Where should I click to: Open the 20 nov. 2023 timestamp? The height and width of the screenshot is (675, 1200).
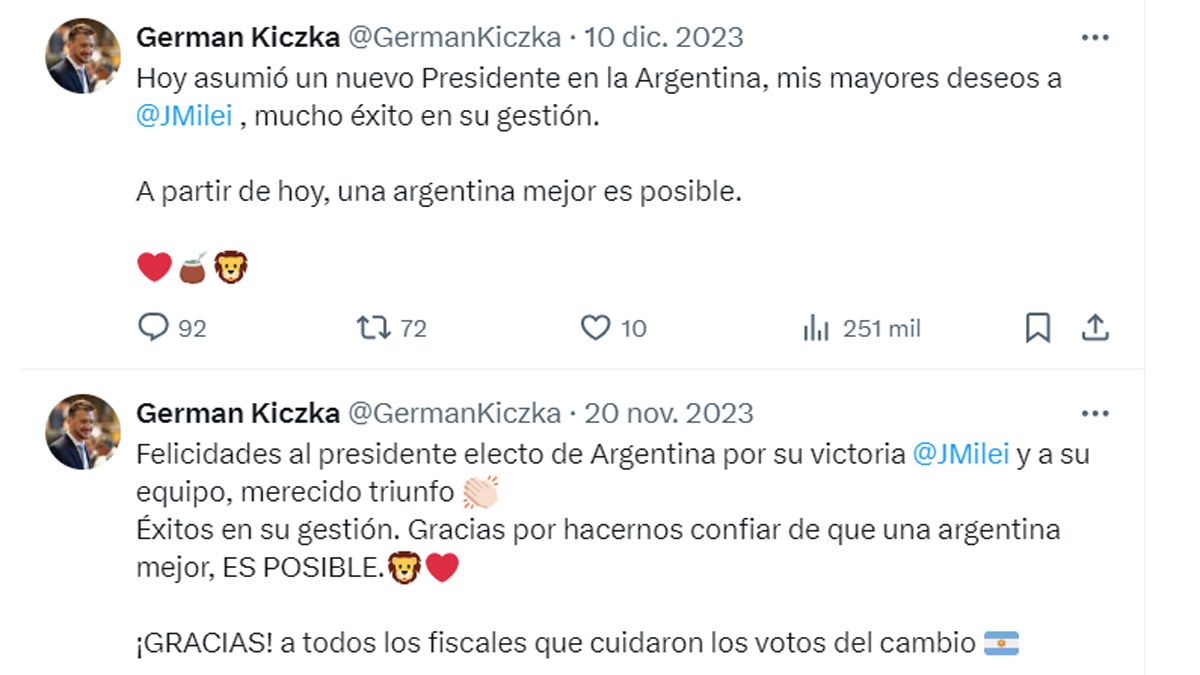tap(668, 413)
